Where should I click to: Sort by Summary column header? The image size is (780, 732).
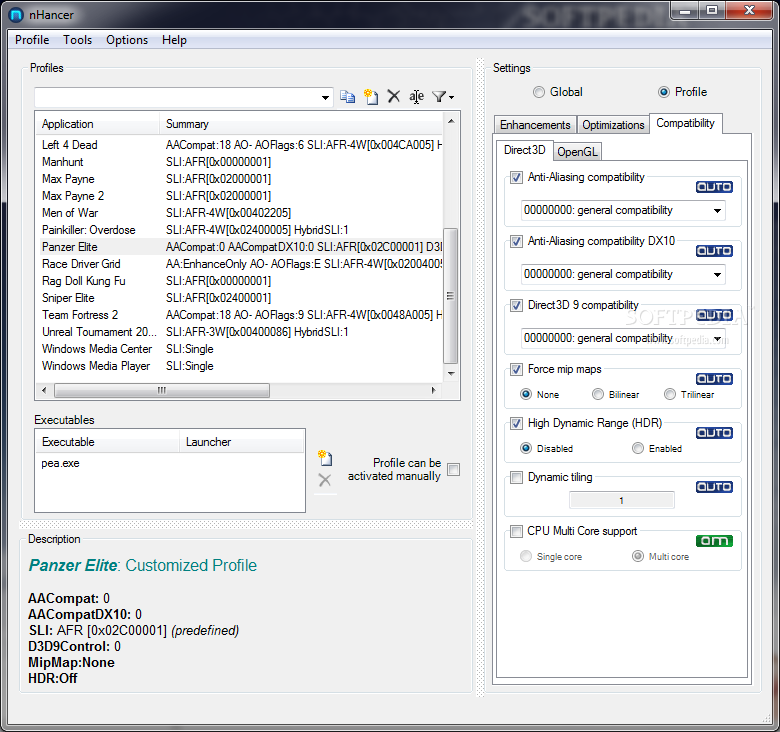(300, 124)
